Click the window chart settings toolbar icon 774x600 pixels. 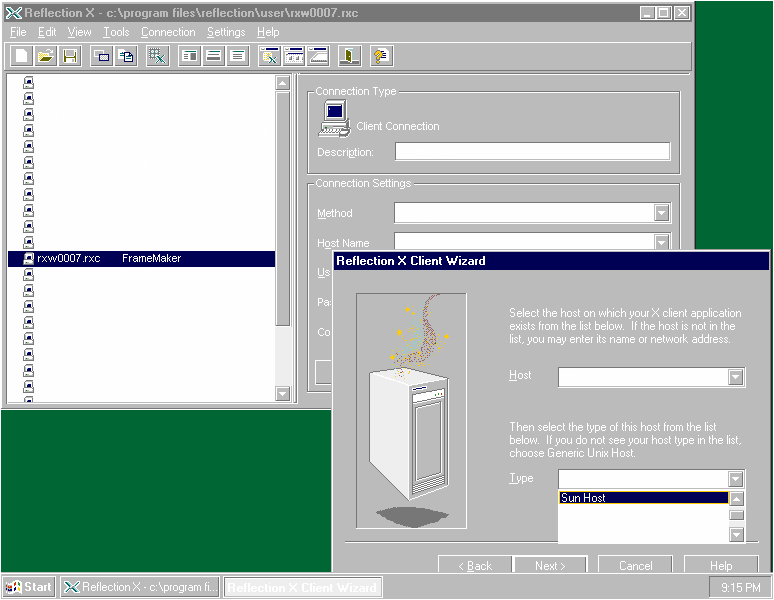point(294,56)
